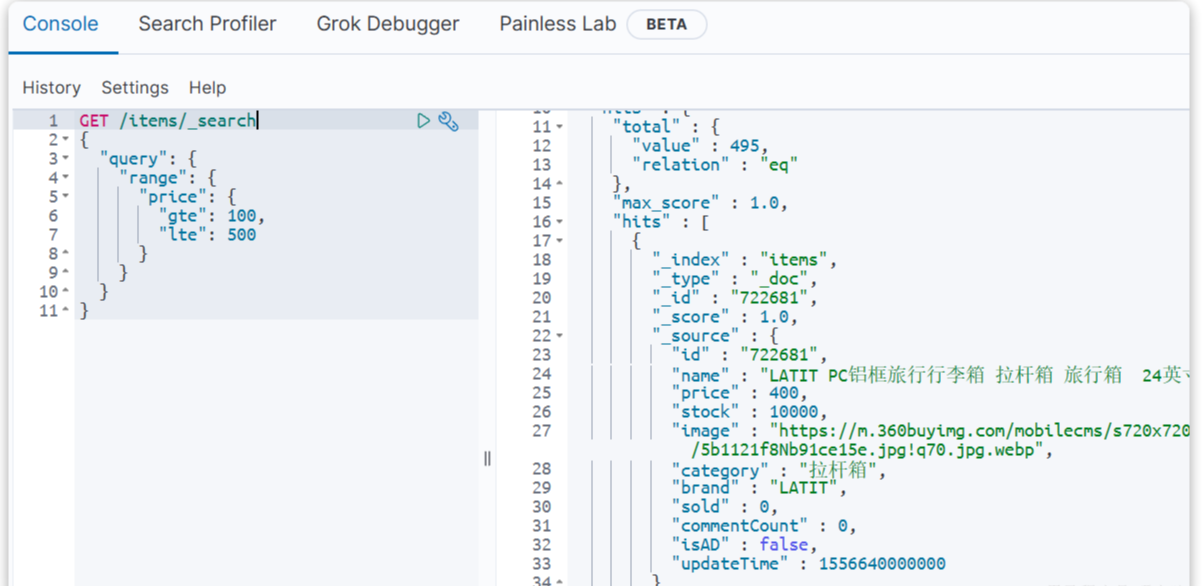
Task: Fold the first hit object on response line 17
Action: pyautogui.click(x=560, y=241)
